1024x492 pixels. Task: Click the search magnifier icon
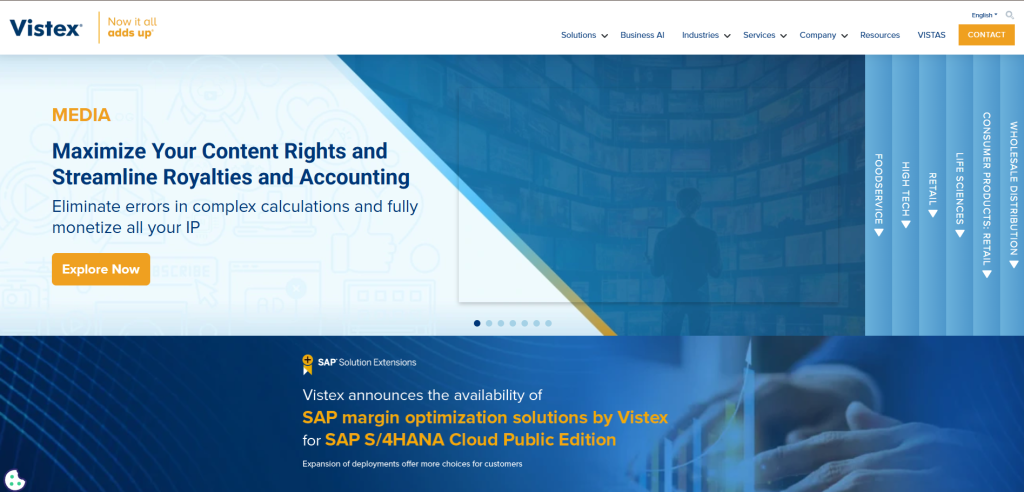click(x=1009, y=15)
